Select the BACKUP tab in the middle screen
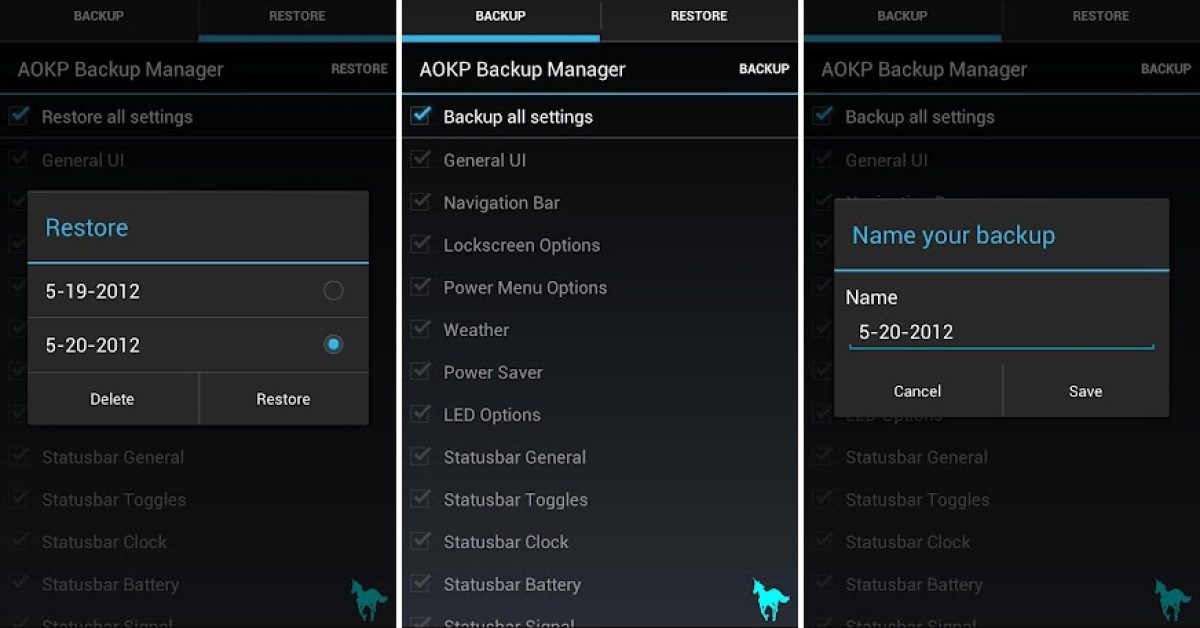Screen dimensions: 1200x628 coord(500,16)
